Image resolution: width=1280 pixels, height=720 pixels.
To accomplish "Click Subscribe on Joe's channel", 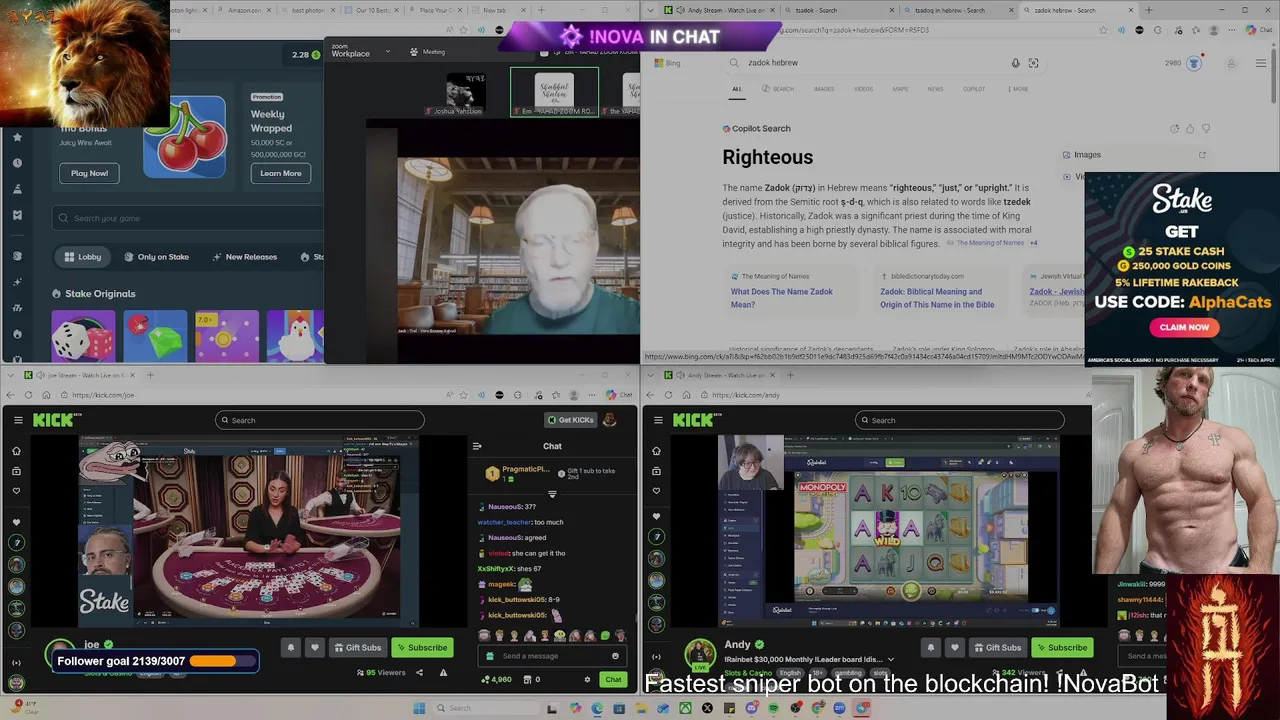I will (x=421, y=647).
